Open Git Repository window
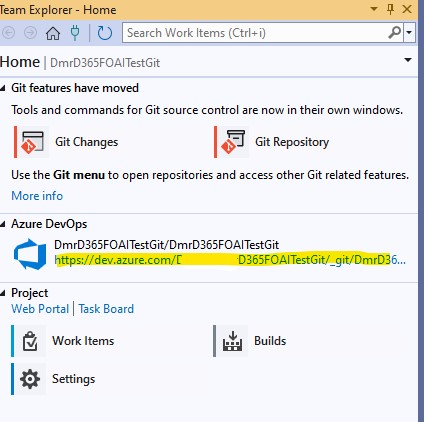The image size is (424, 422). (x=292, y=142)
